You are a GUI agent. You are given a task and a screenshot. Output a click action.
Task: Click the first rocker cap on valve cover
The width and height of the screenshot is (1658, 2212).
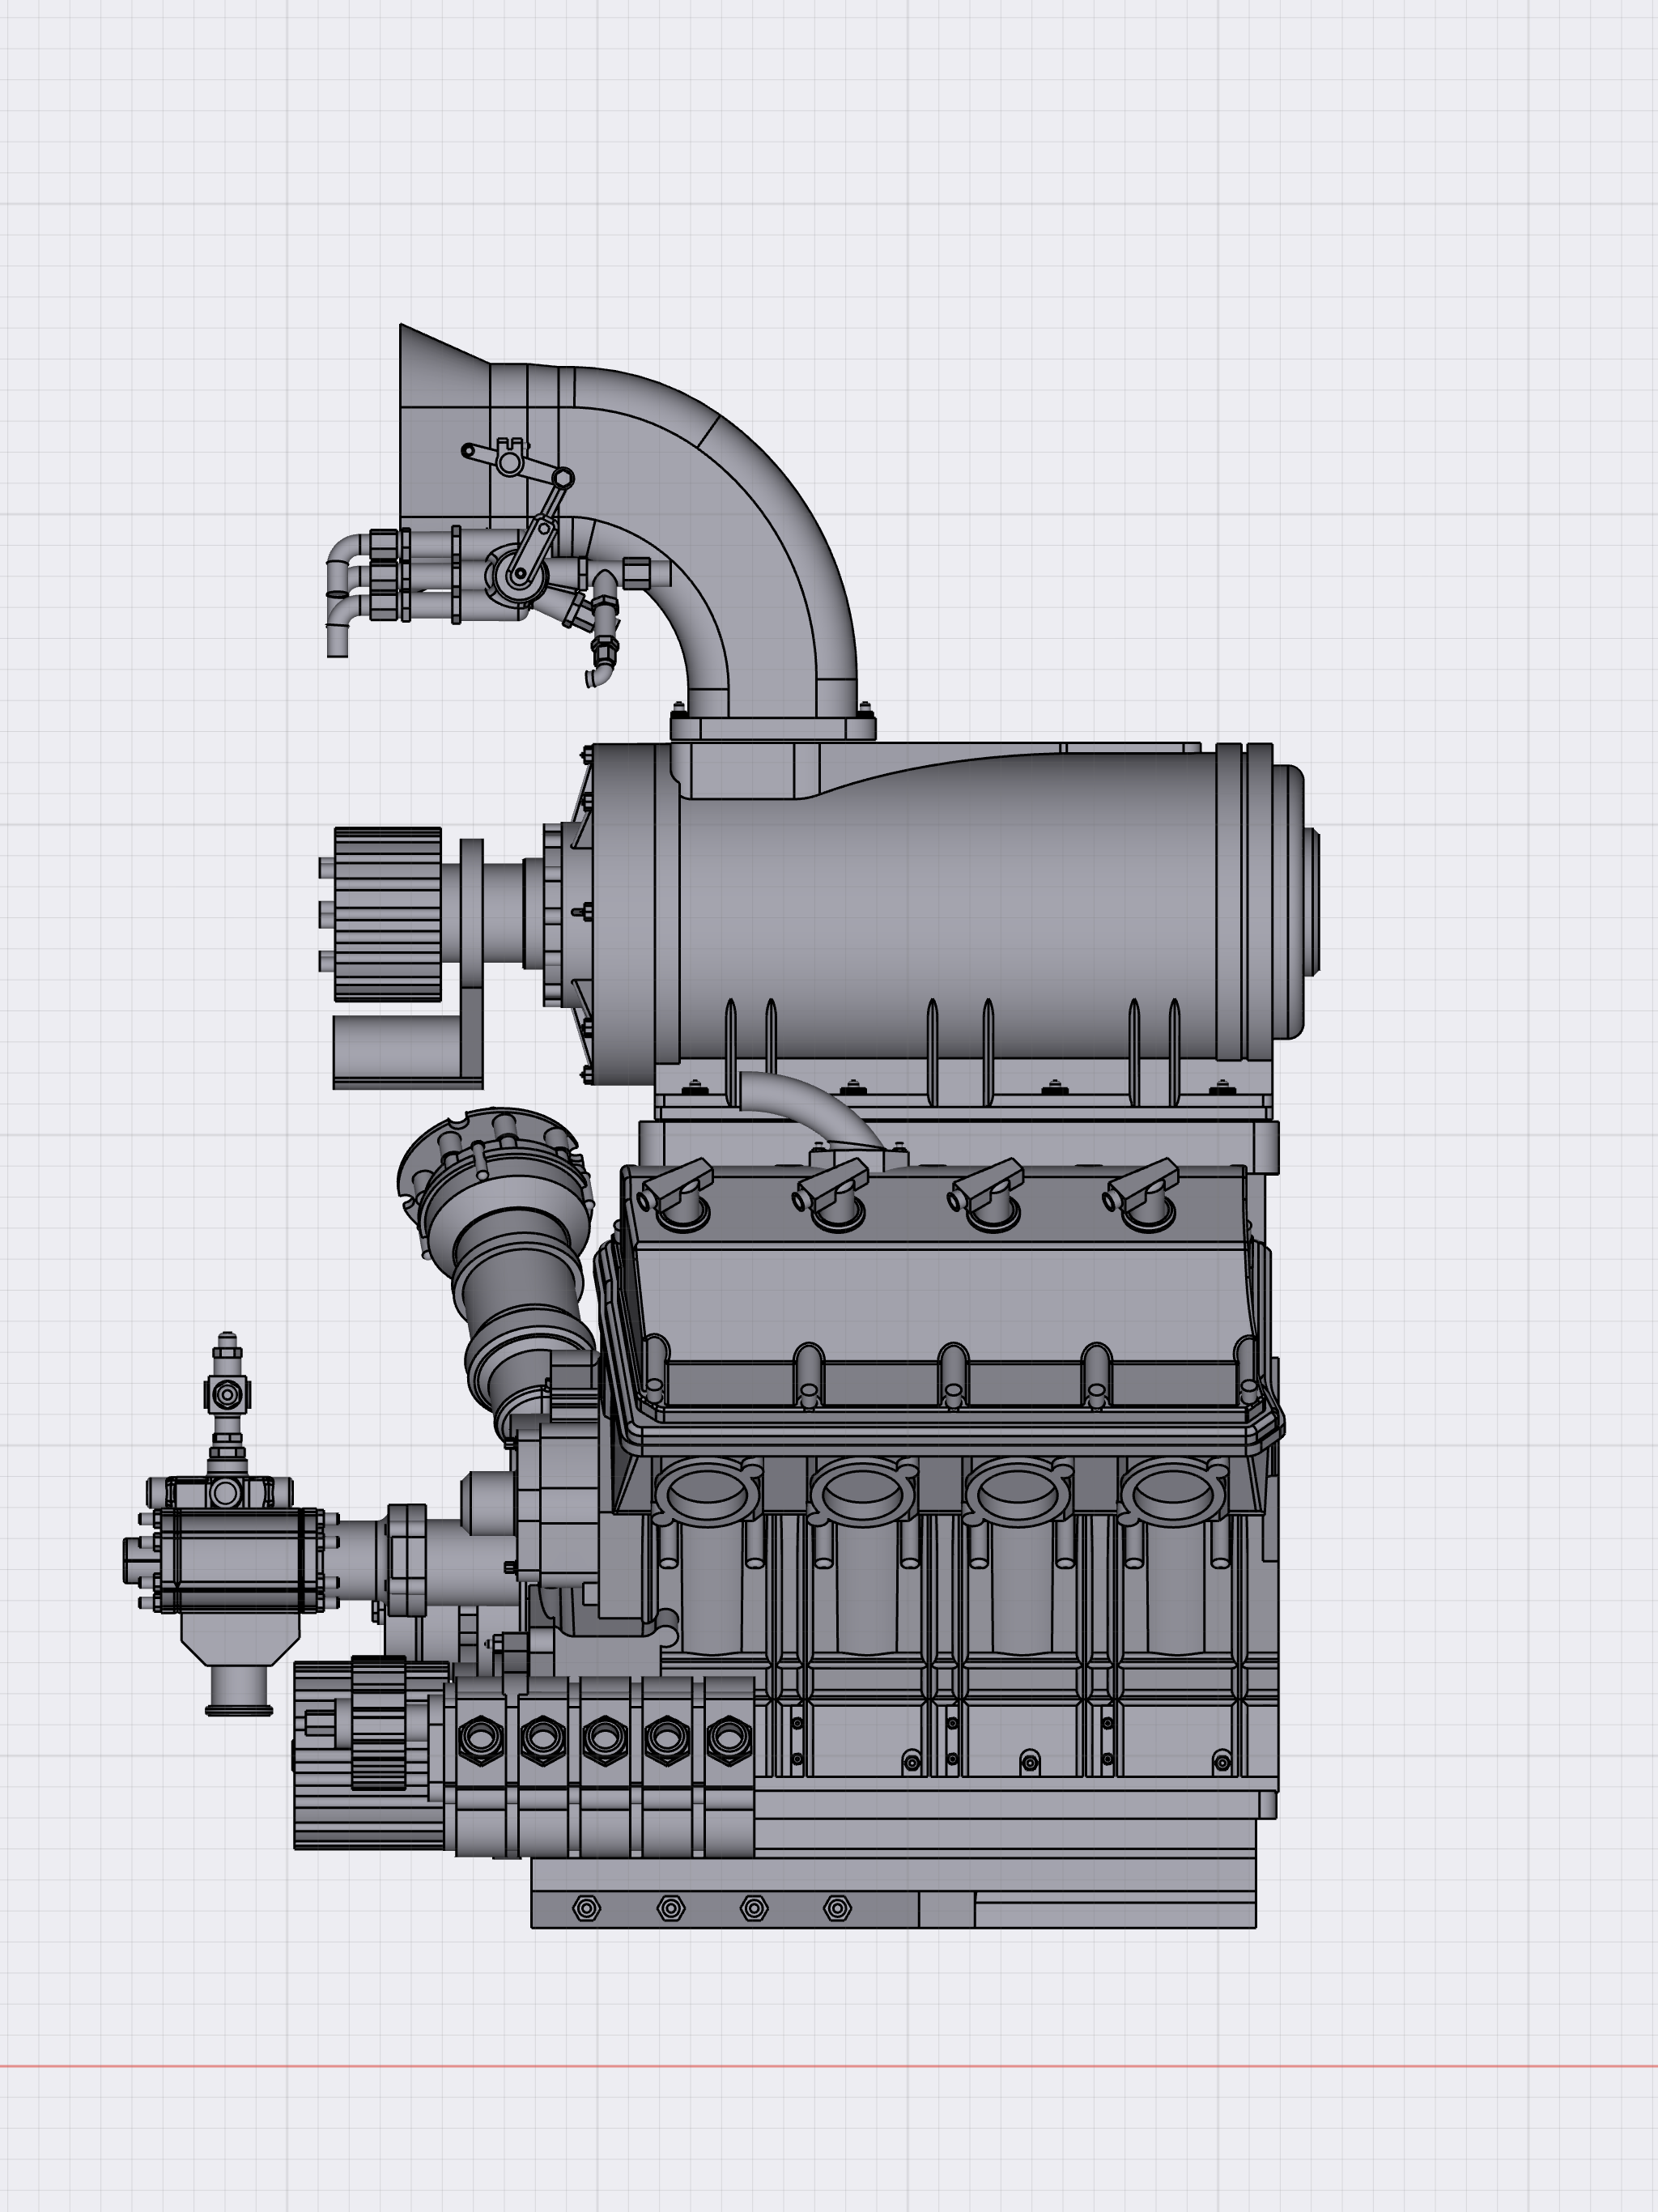680,1195
